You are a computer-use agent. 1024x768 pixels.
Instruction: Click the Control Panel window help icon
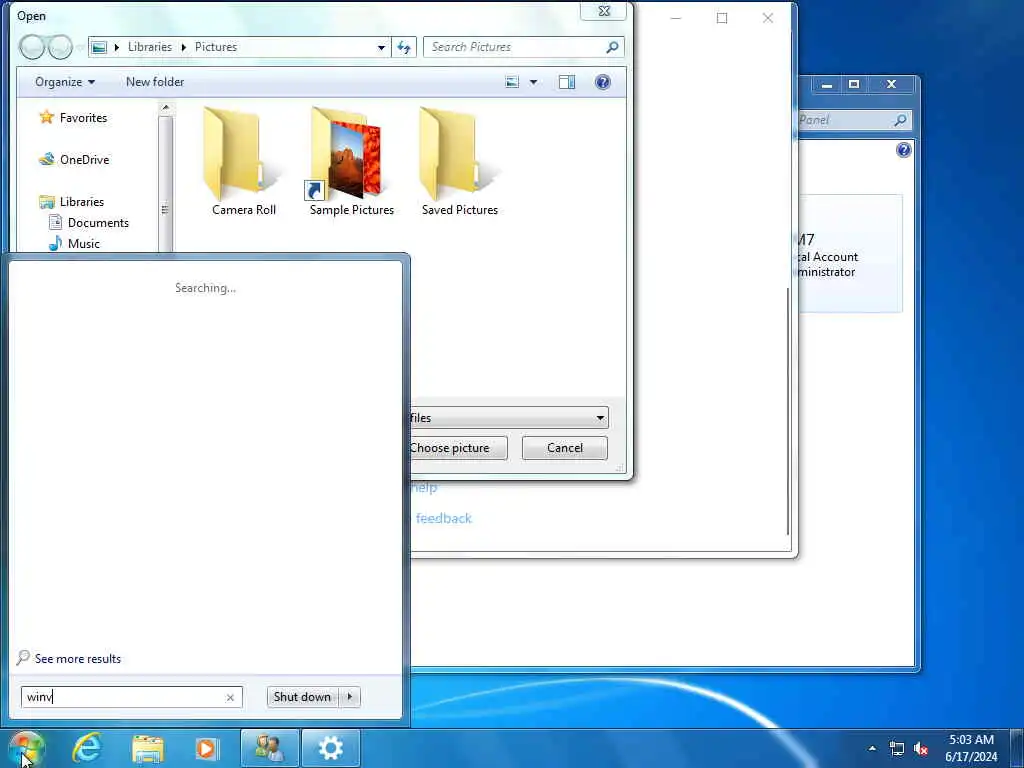(x=904, y=150)
